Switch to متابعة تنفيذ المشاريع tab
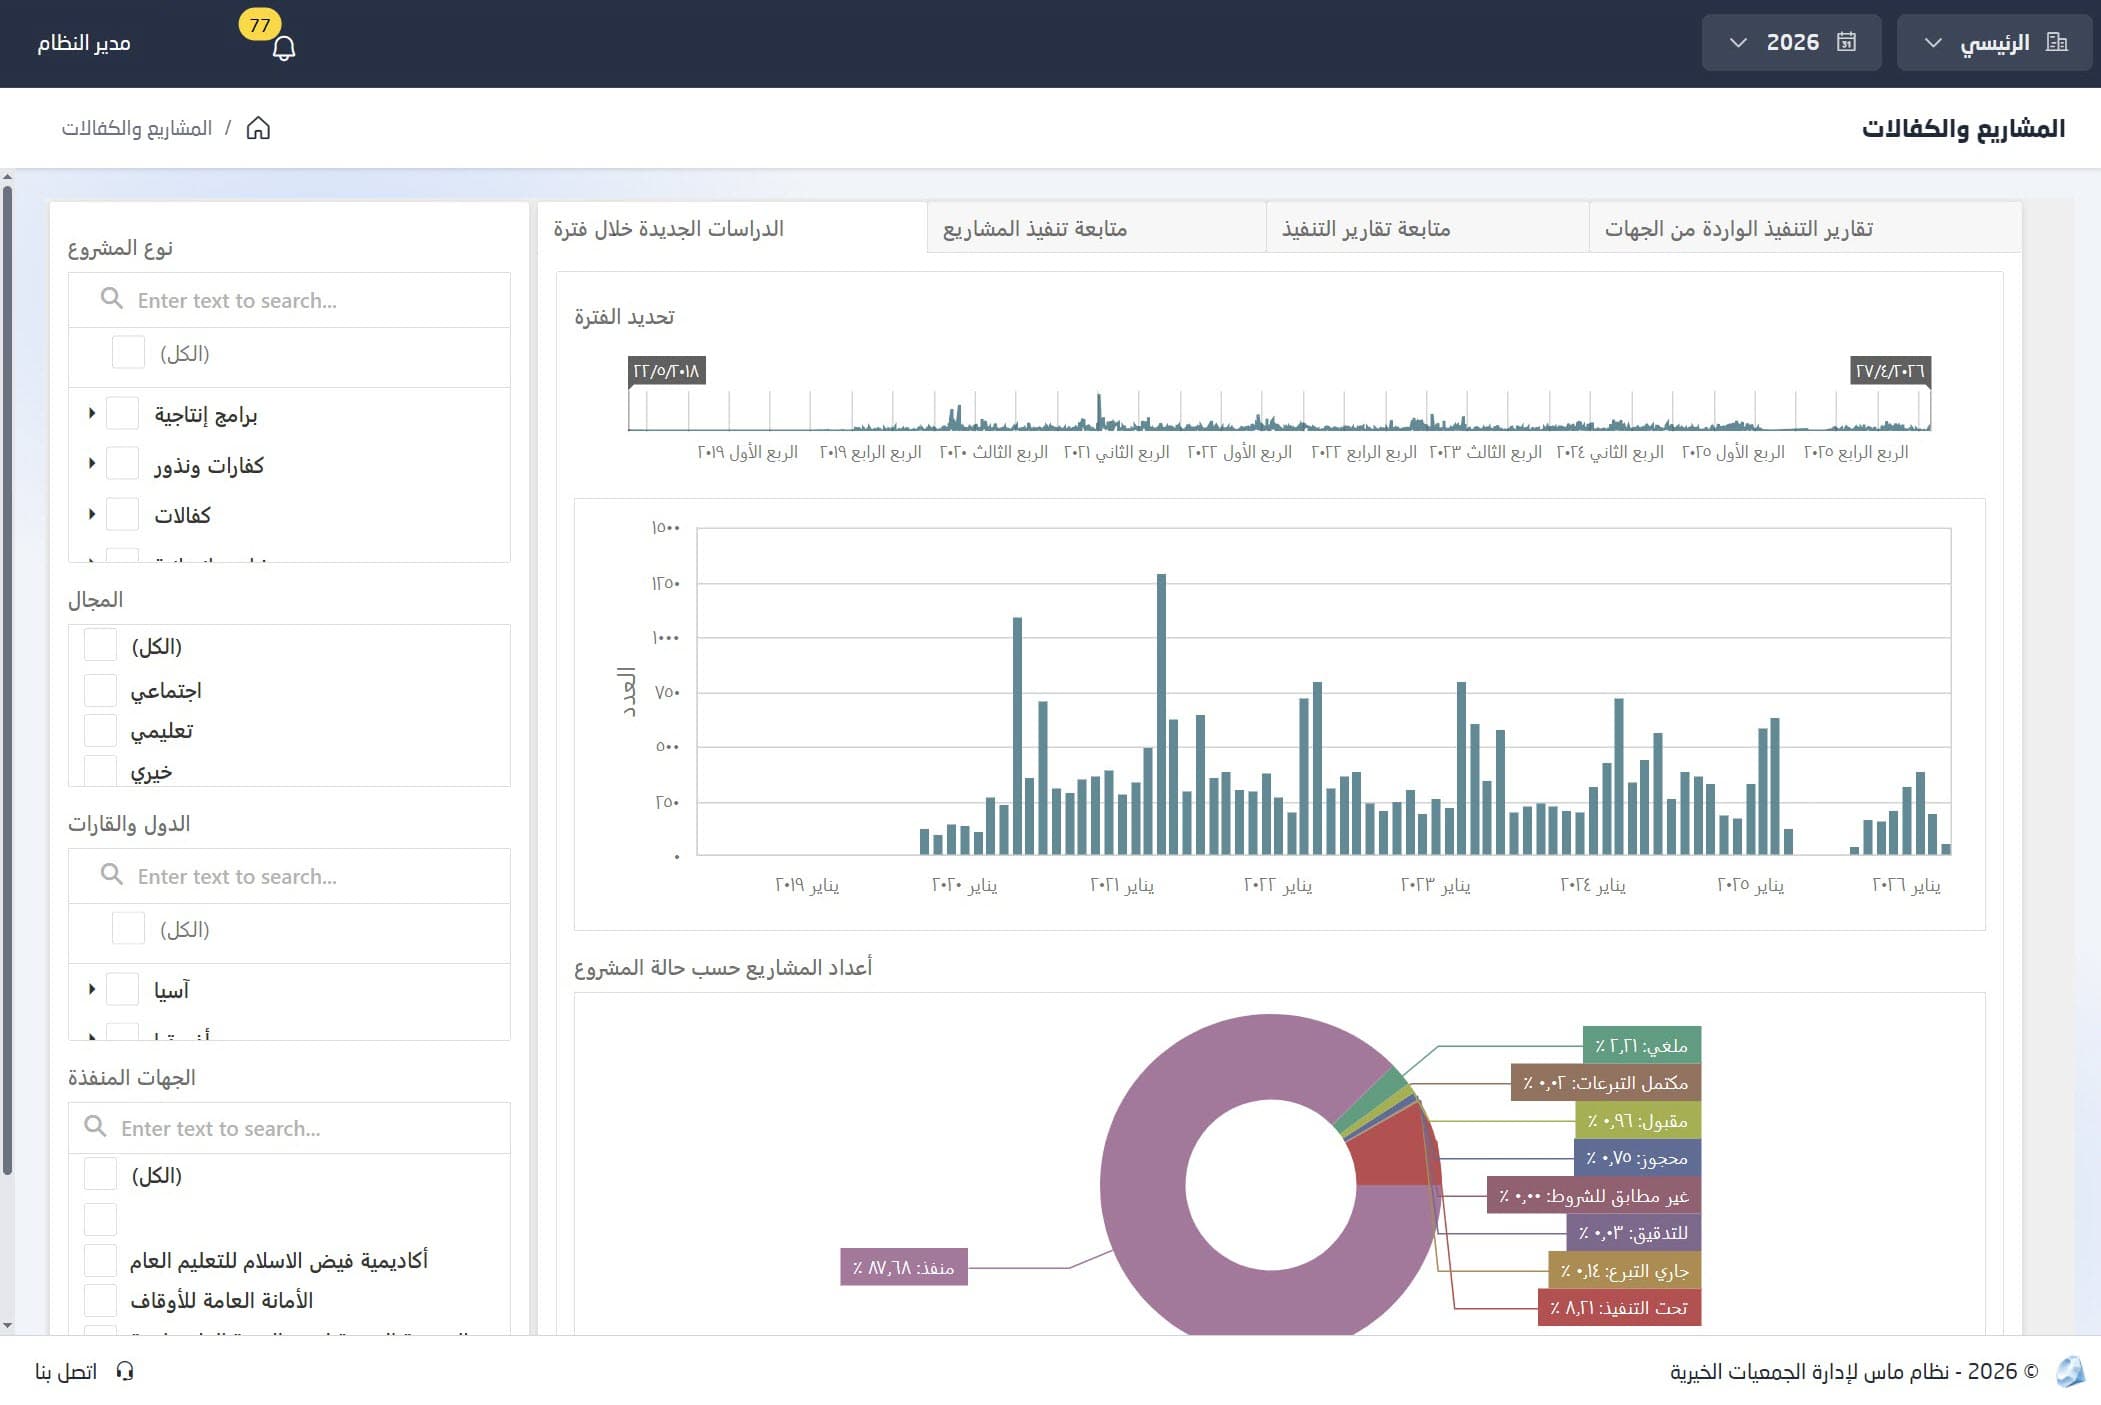 click(1097, 228)
